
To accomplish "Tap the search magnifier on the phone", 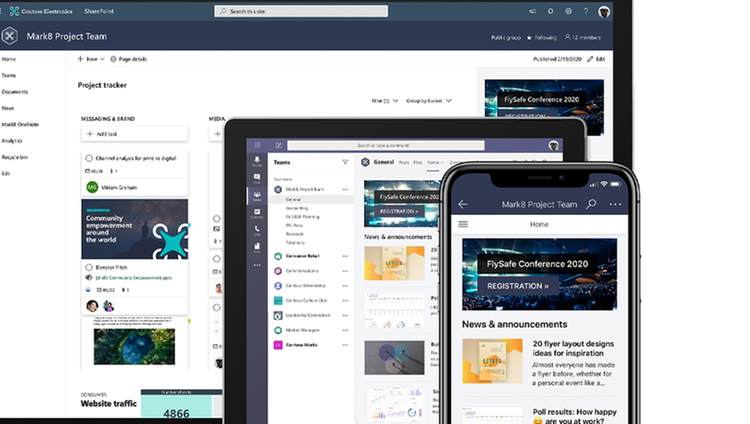I will tap(591, 204).
